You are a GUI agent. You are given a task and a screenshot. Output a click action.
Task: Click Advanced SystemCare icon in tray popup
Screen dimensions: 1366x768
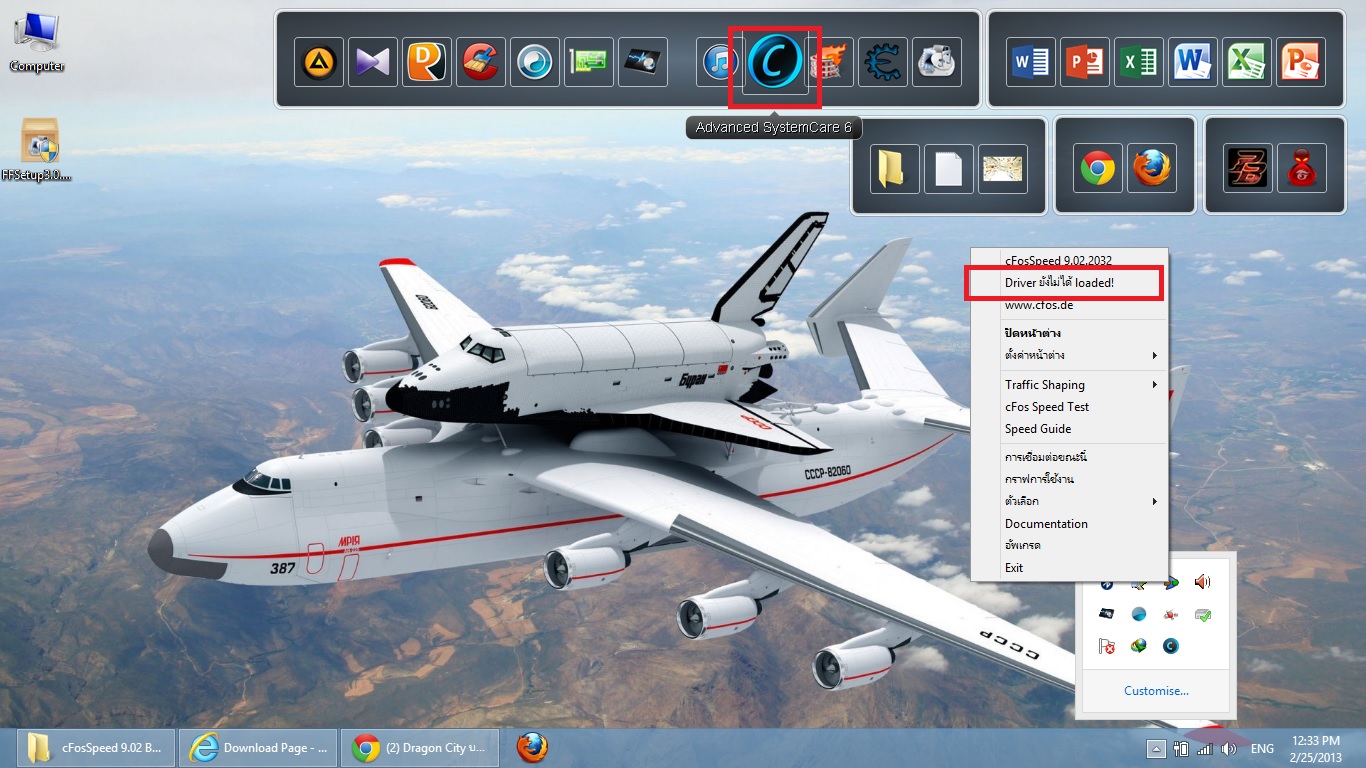click(1170, 646)
